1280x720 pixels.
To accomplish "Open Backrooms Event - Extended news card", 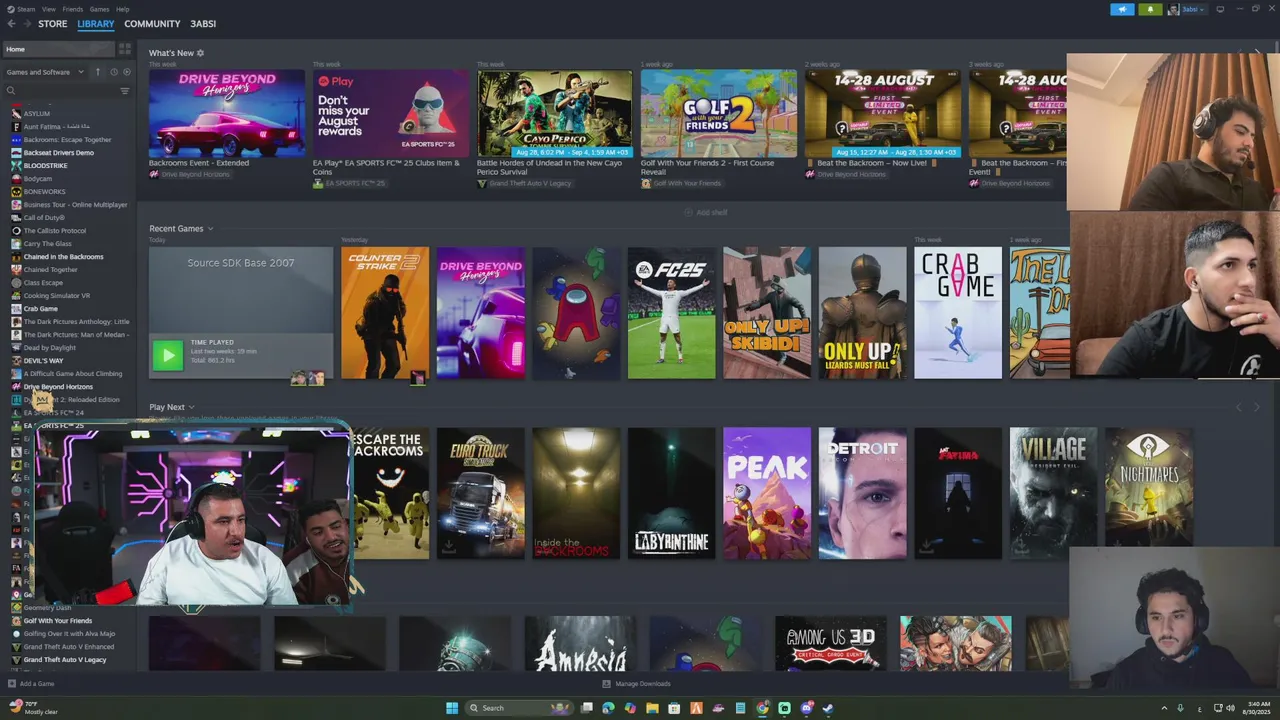I will [227, 113].
